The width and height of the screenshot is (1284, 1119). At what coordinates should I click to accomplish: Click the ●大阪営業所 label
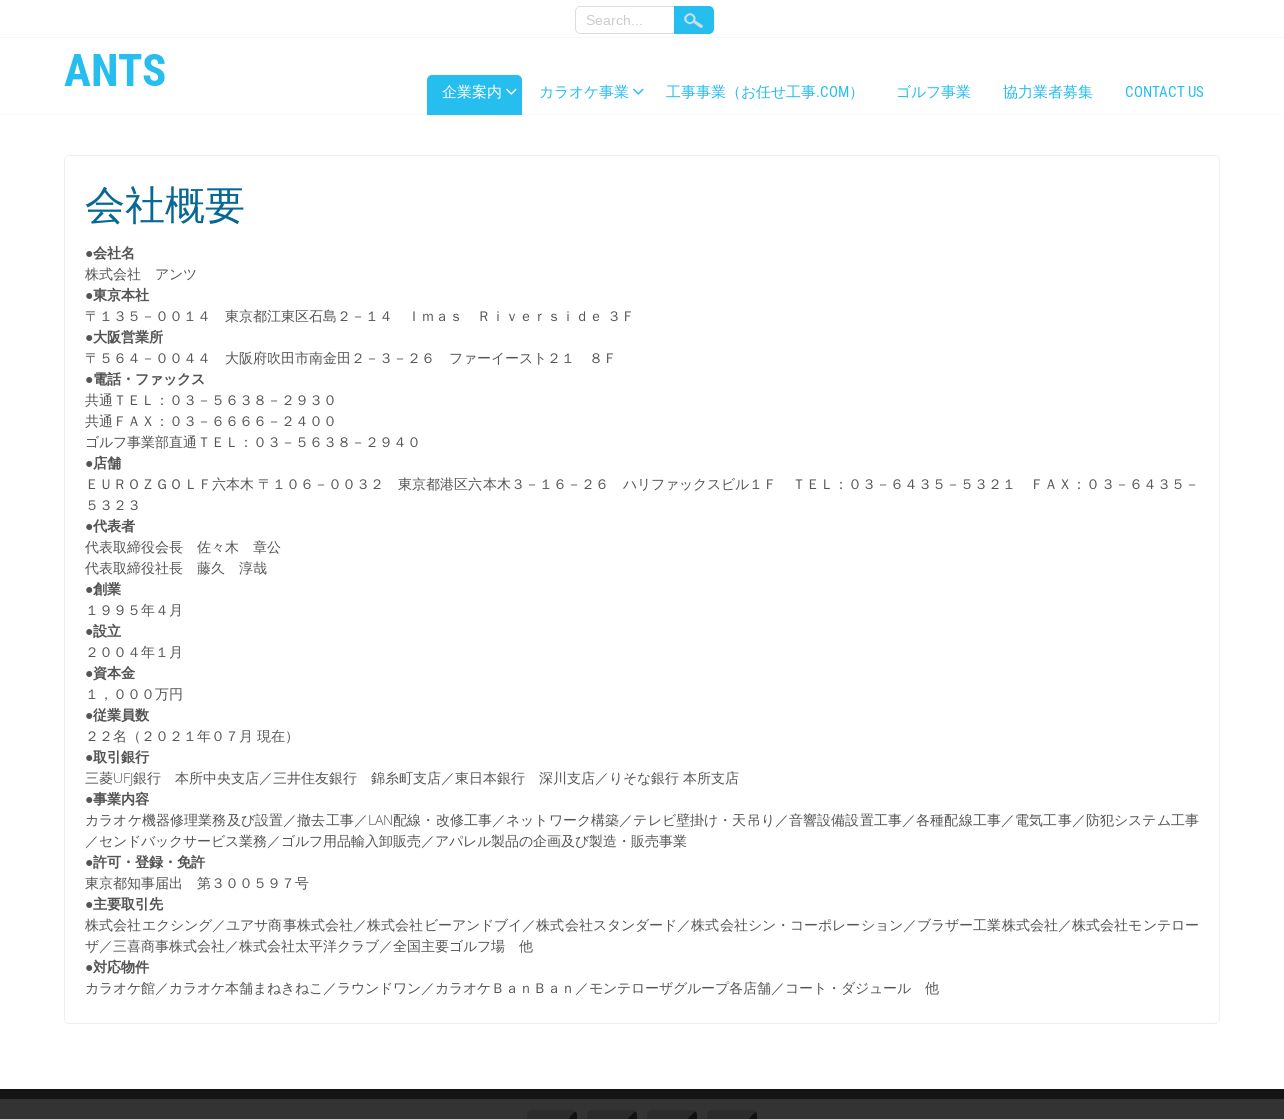click(124, 337)
